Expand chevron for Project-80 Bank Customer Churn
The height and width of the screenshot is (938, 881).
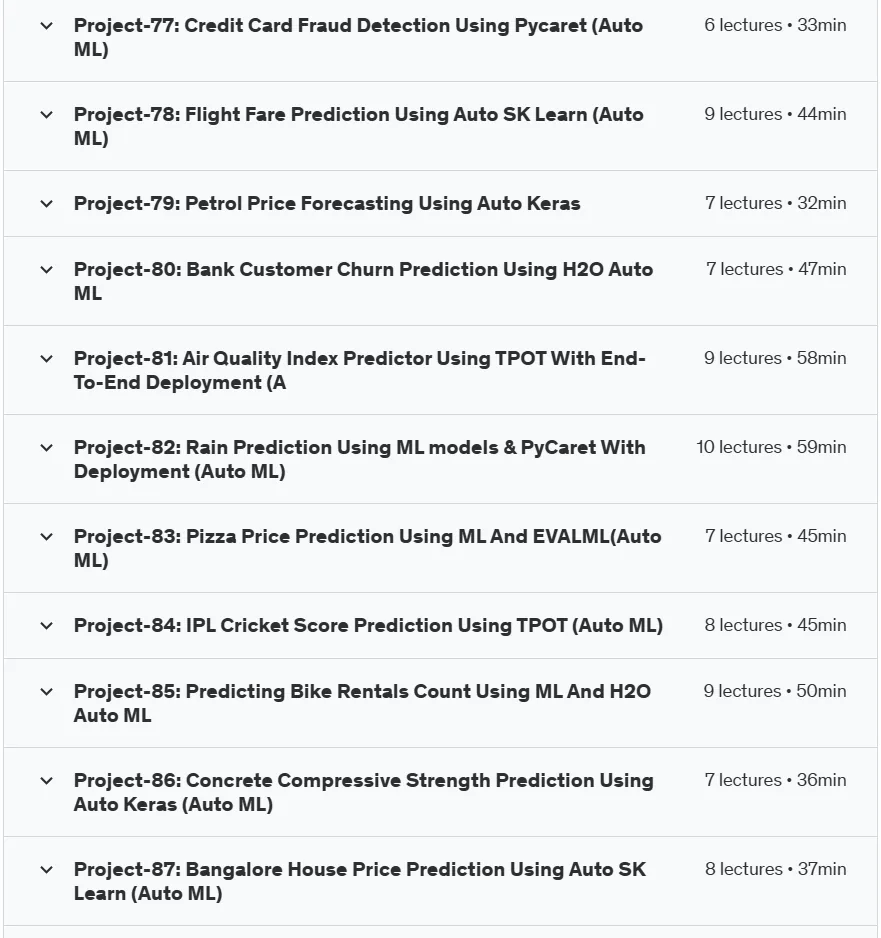pos(47,270)
